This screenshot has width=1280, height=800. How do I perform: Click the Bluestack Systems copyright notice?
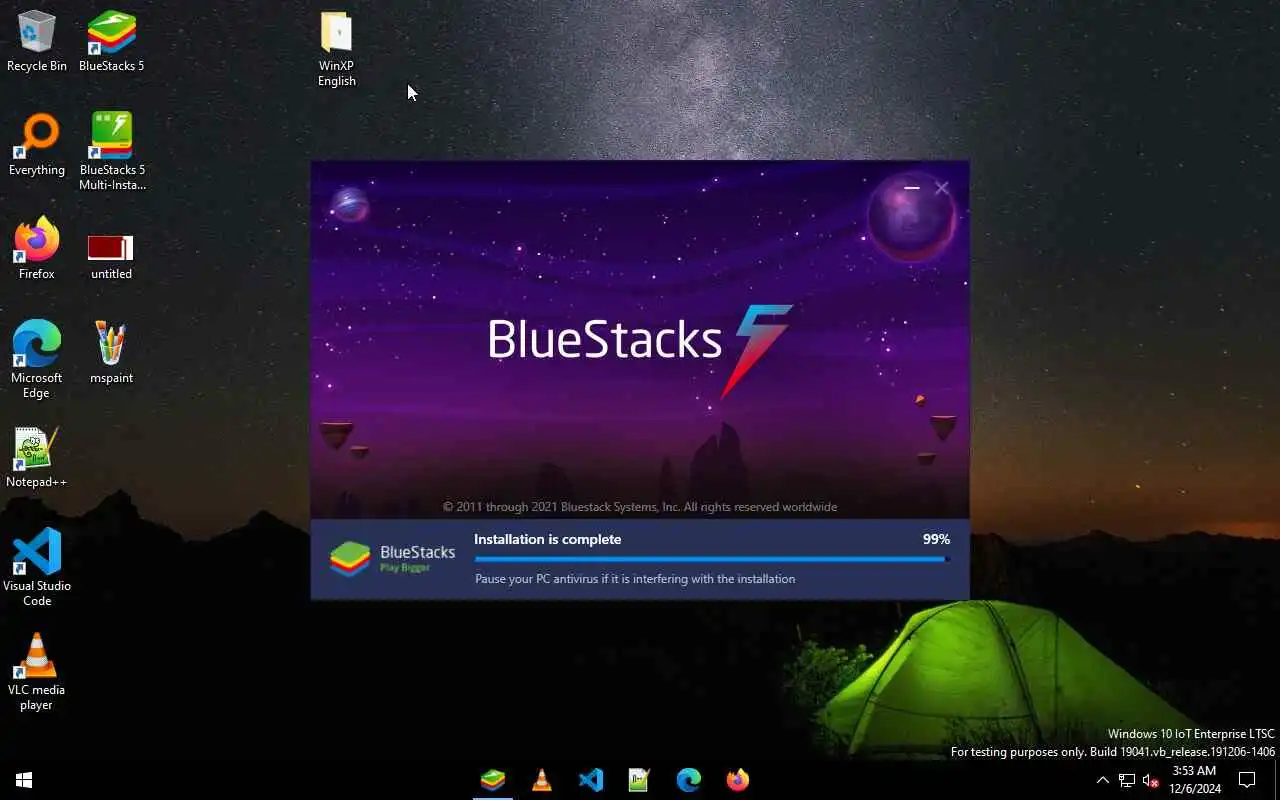(x=640, y=507)
